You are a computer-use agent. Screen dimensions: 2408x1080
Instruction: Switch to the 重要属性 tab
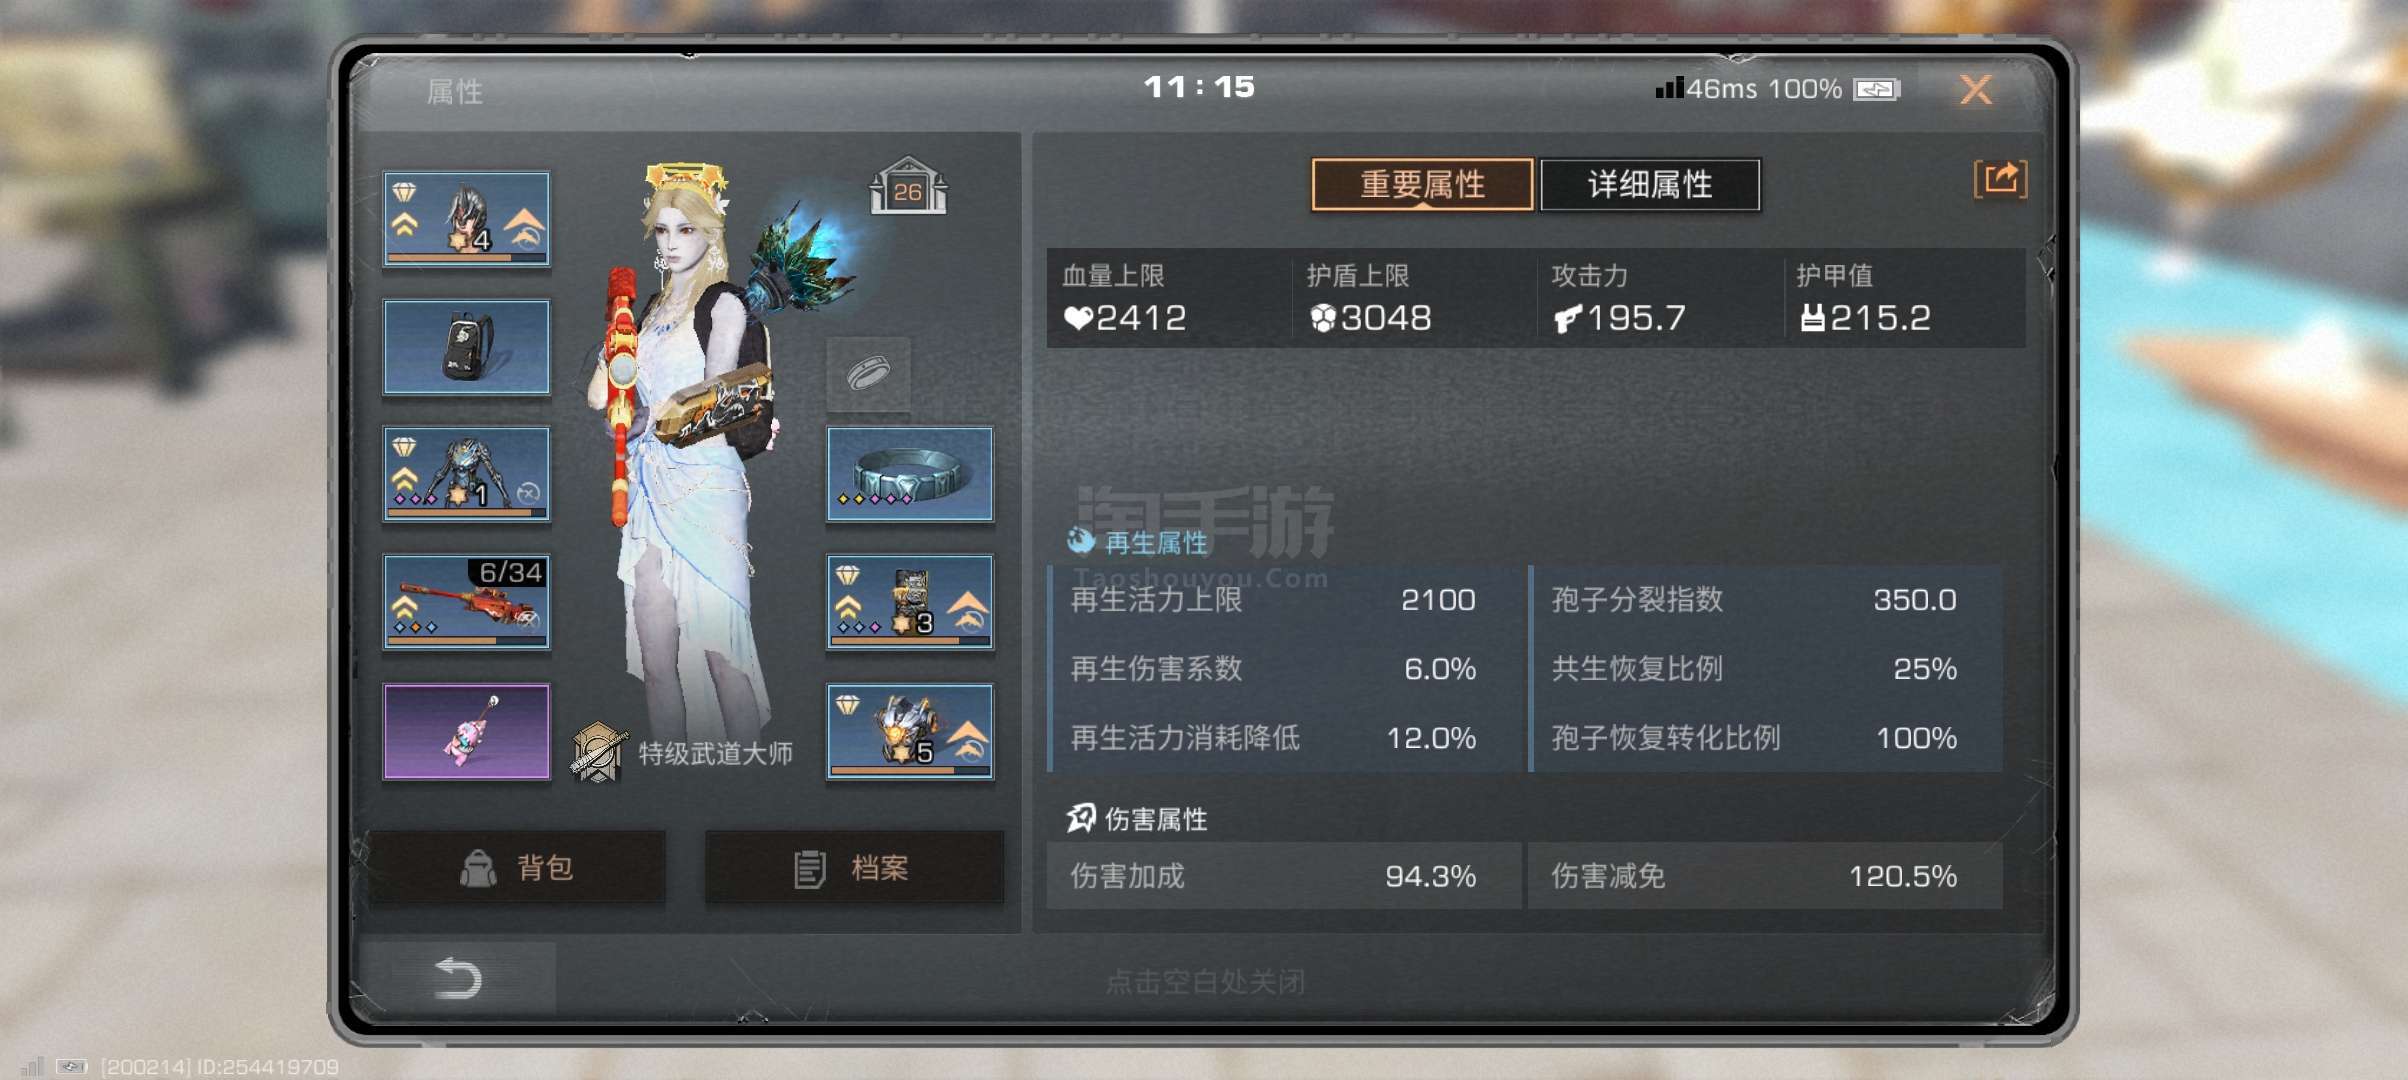pyautogui.click(x=1422, y=185)
